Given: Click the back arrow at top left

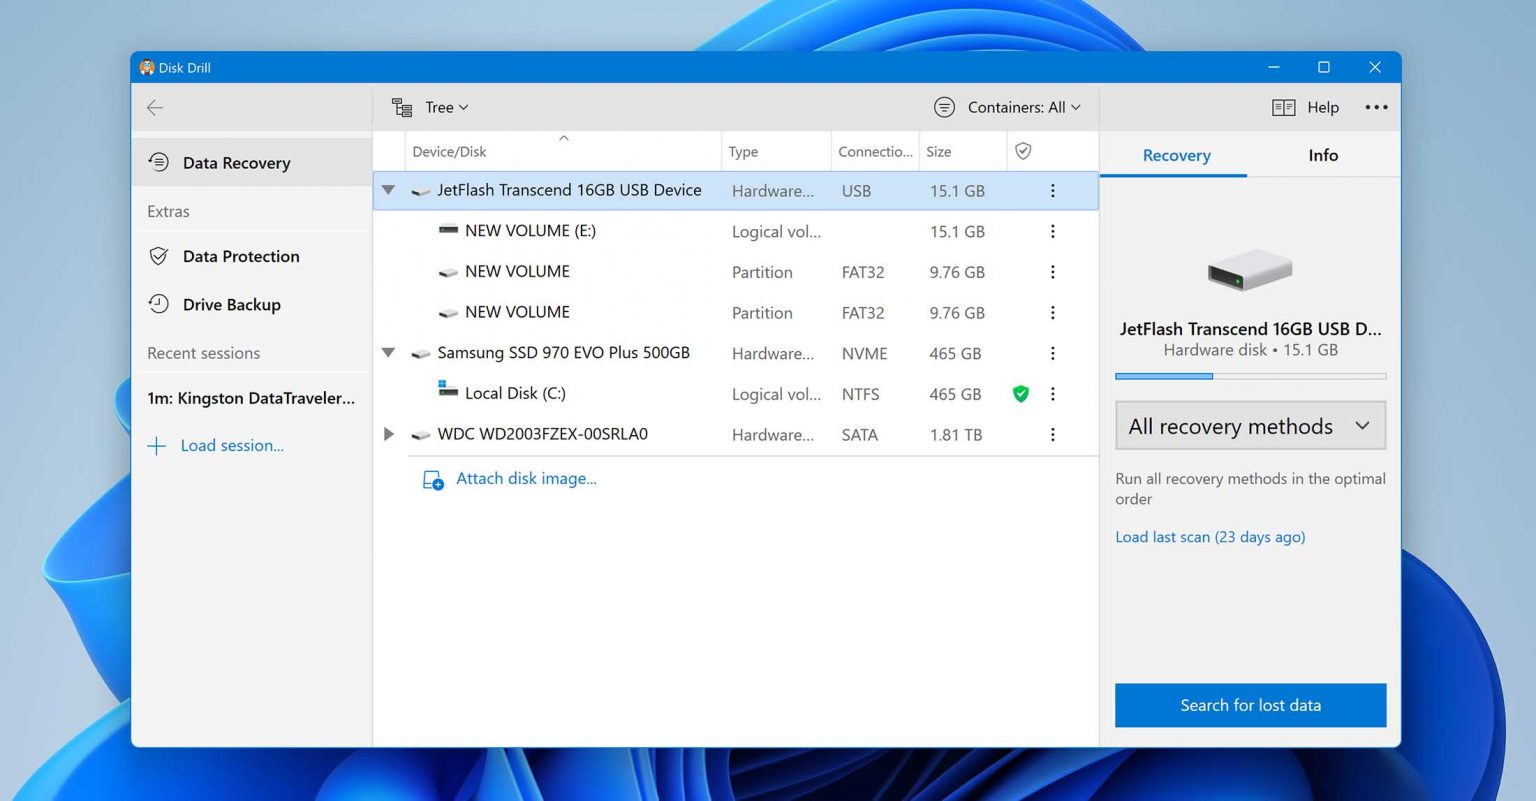Looking at the screenshot, I should [x=155, y=107].
